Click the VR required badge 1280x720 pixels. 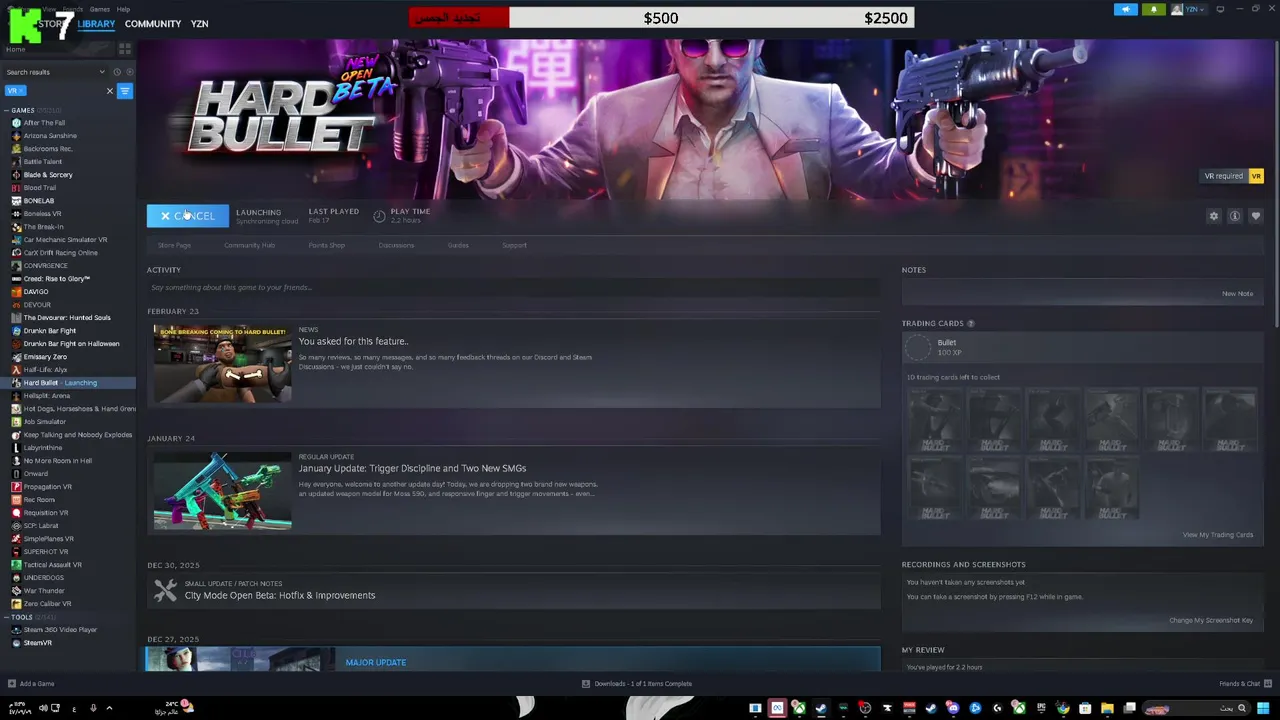[x=1232, y=176]
